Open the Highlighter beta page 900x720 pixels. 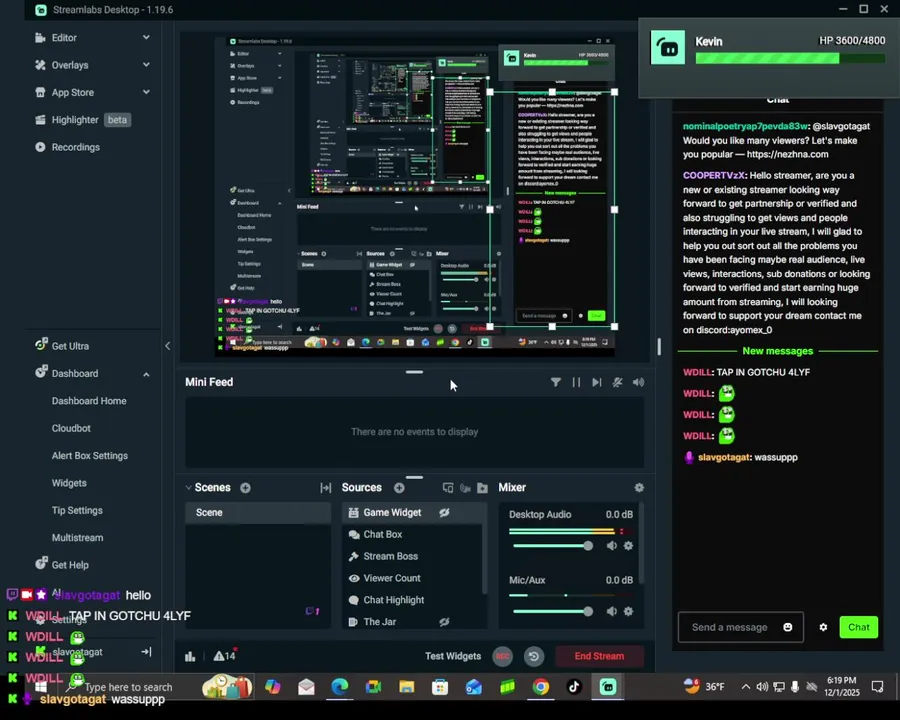click(x=83, y=119)
